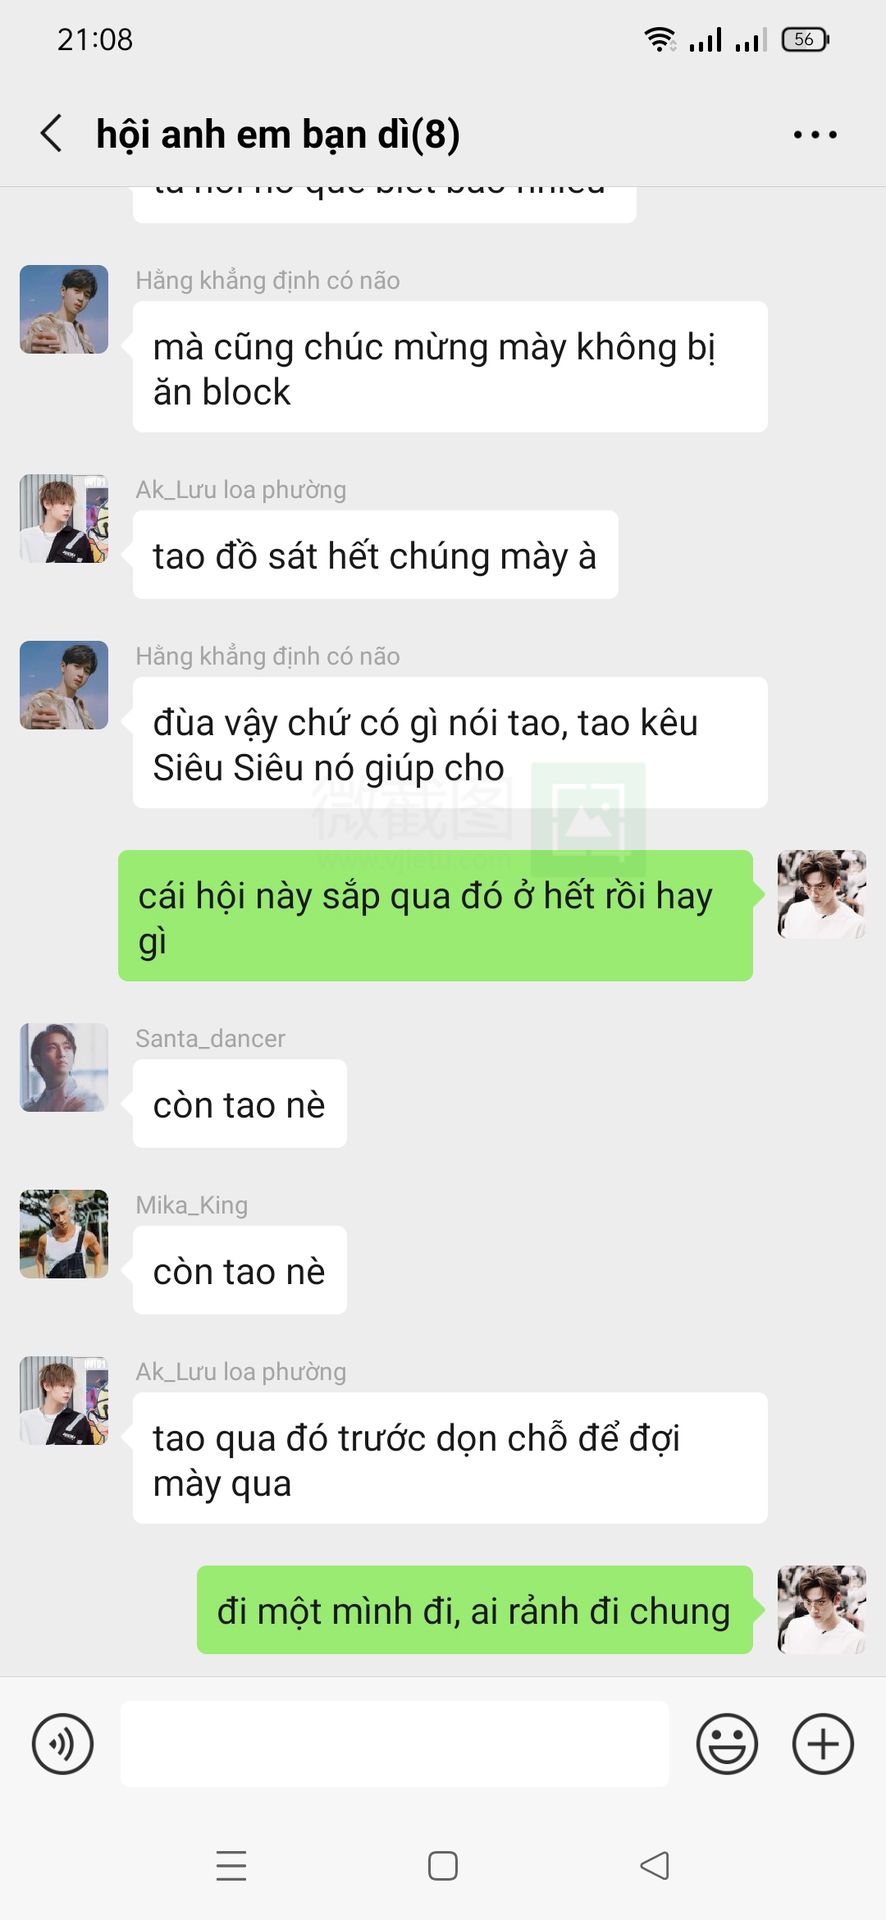Switch to voice message input
Screen dimensions: 886x1920
[63, 1744]
